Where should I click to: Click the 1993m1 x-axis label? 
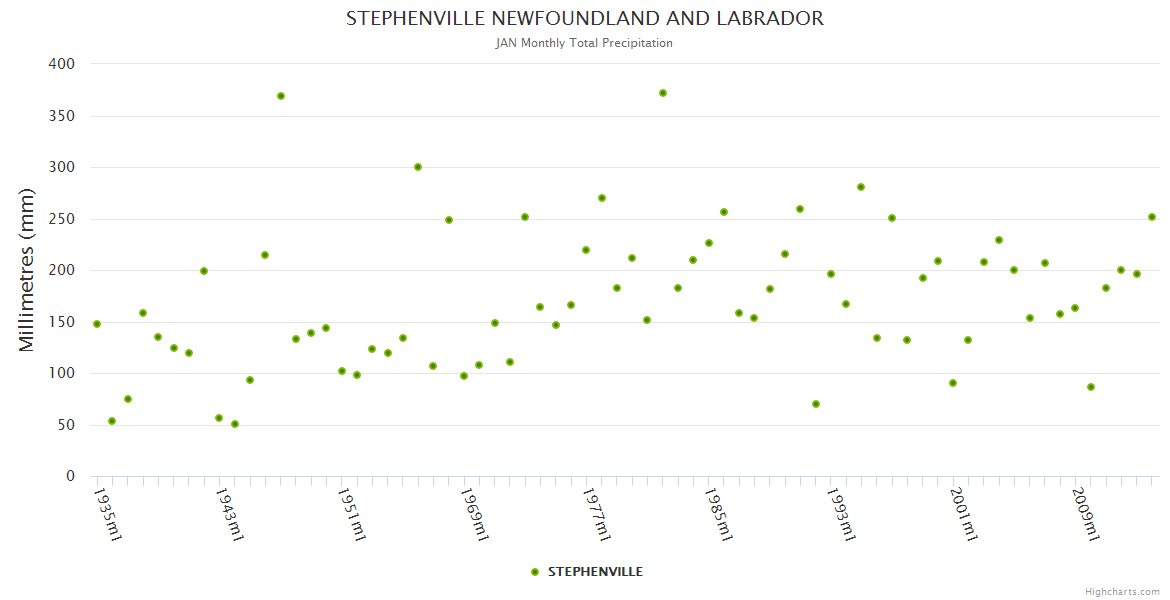842,514
